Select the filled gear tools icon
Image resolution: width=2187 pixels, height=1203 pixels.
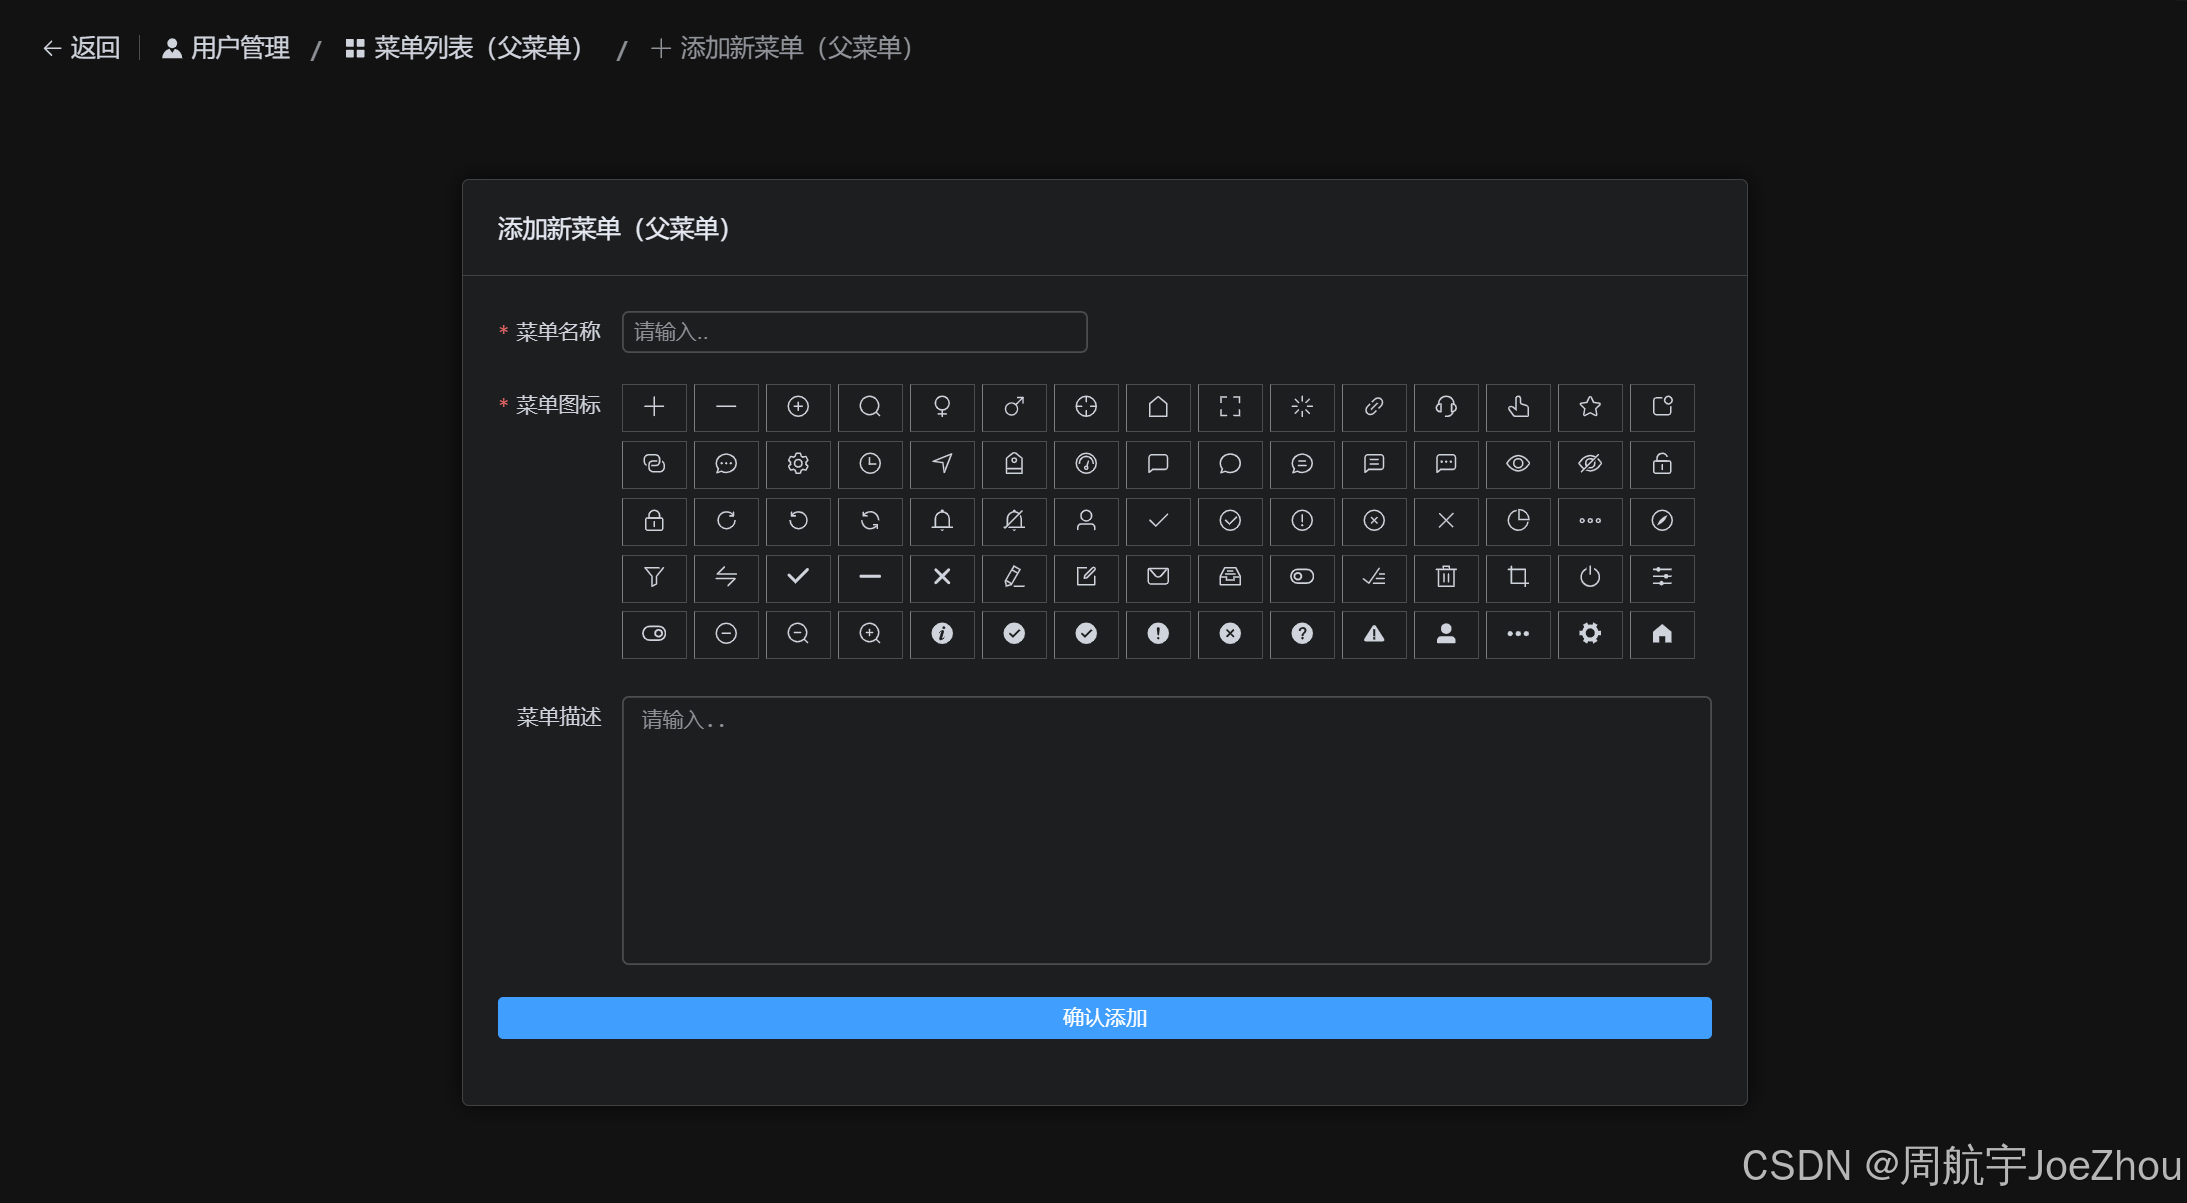pos(1590,634)
